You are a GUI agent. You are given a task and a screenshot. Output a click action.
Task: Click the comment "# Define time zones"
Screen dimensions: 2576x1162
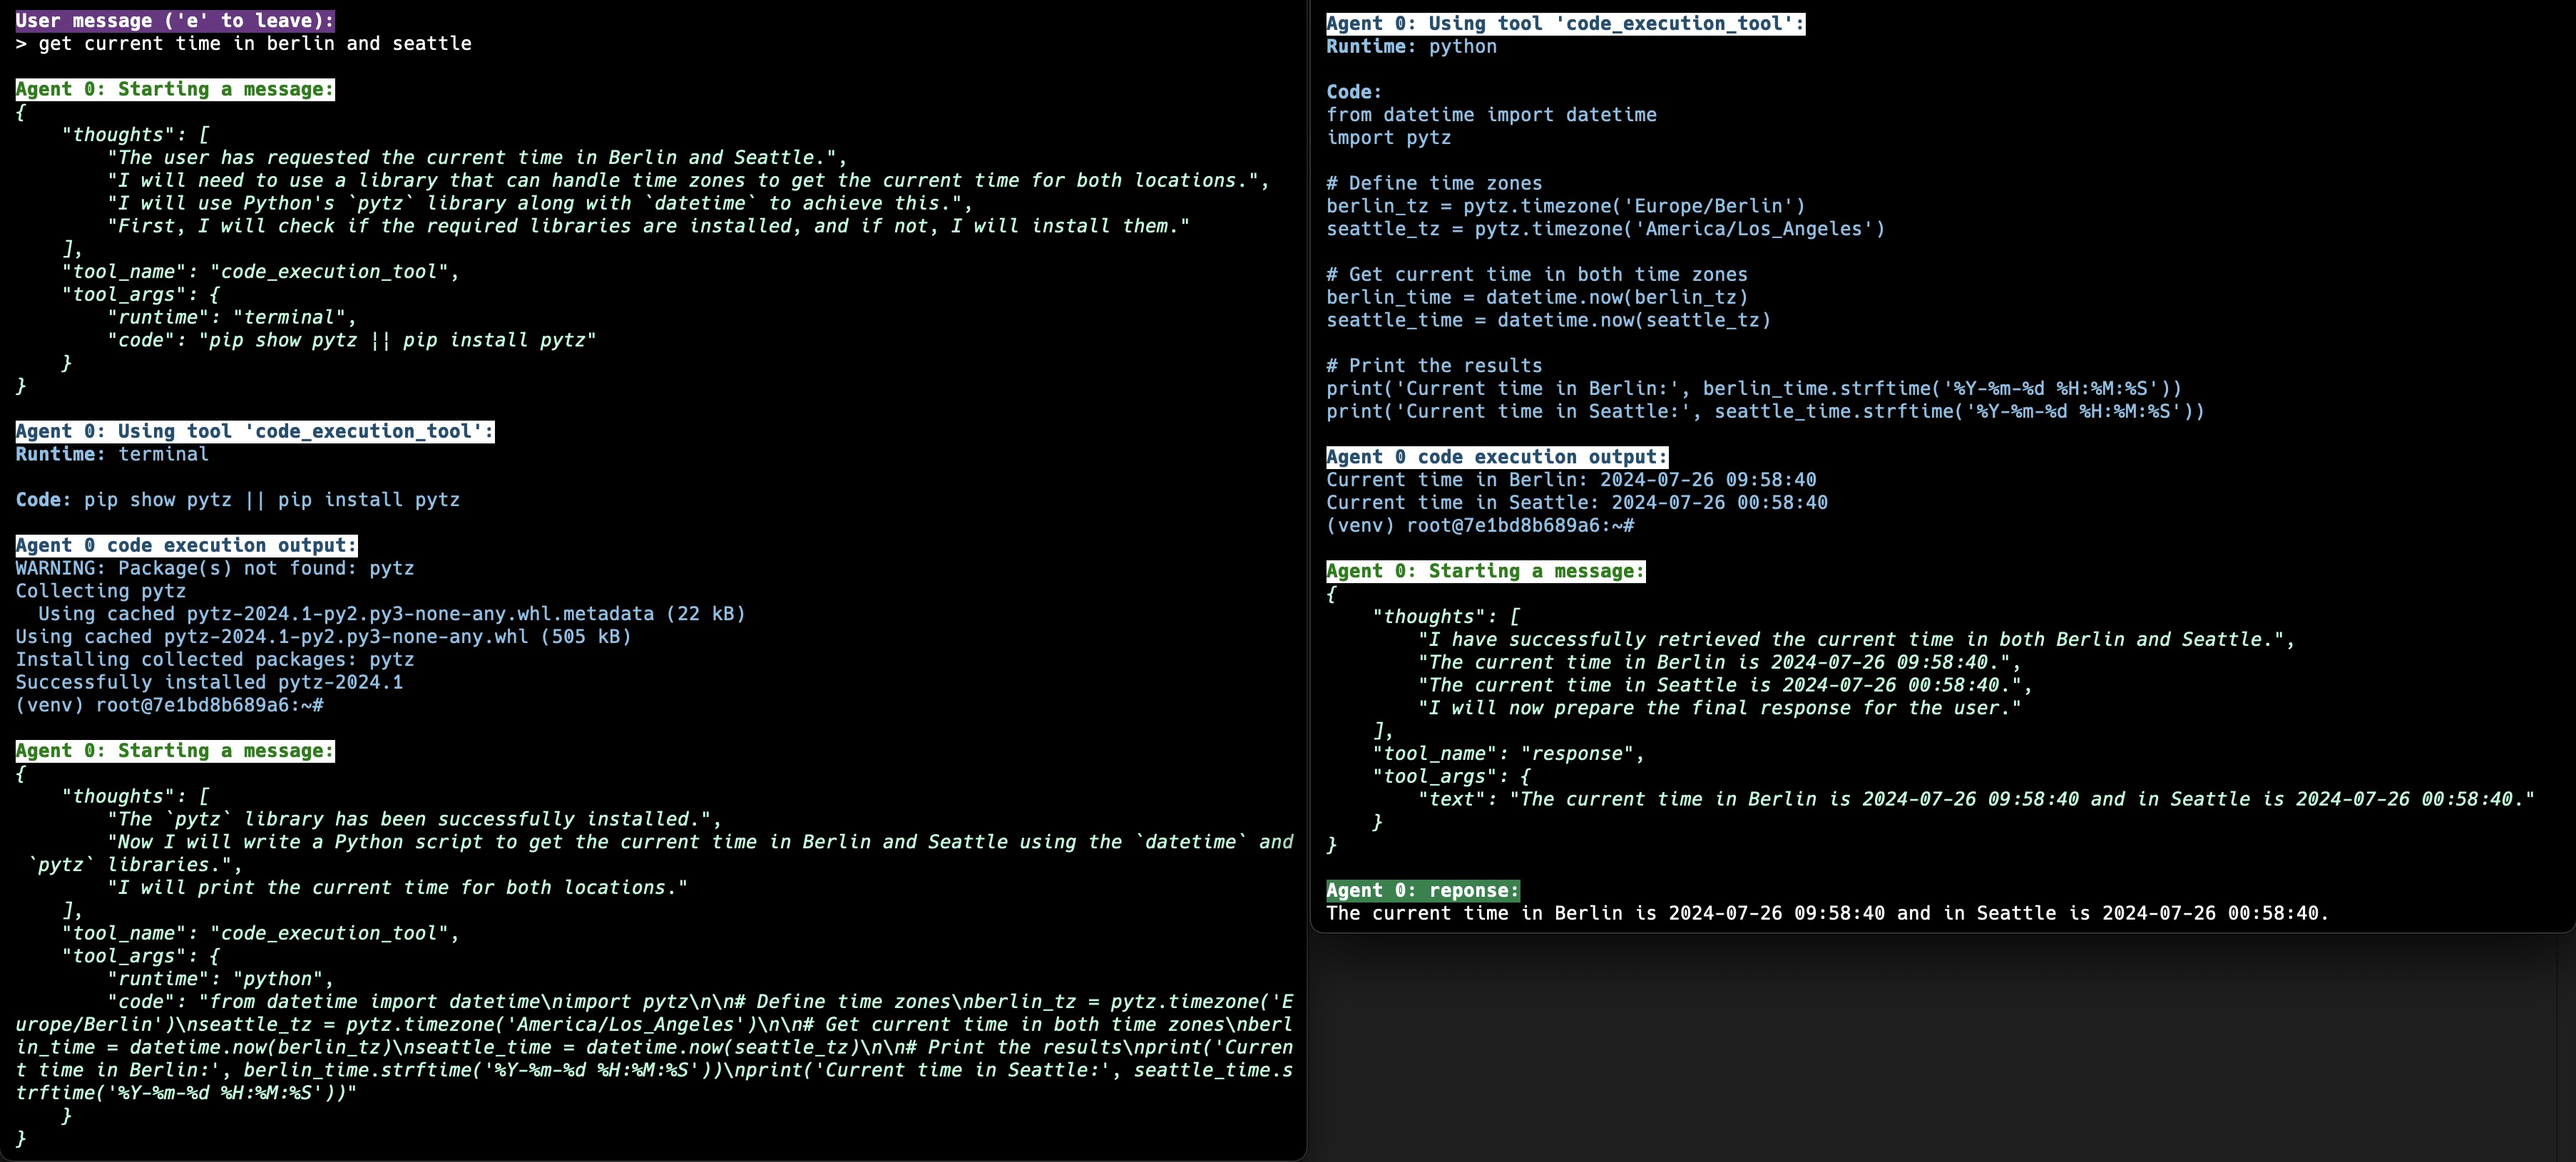tap(1435, 184)
